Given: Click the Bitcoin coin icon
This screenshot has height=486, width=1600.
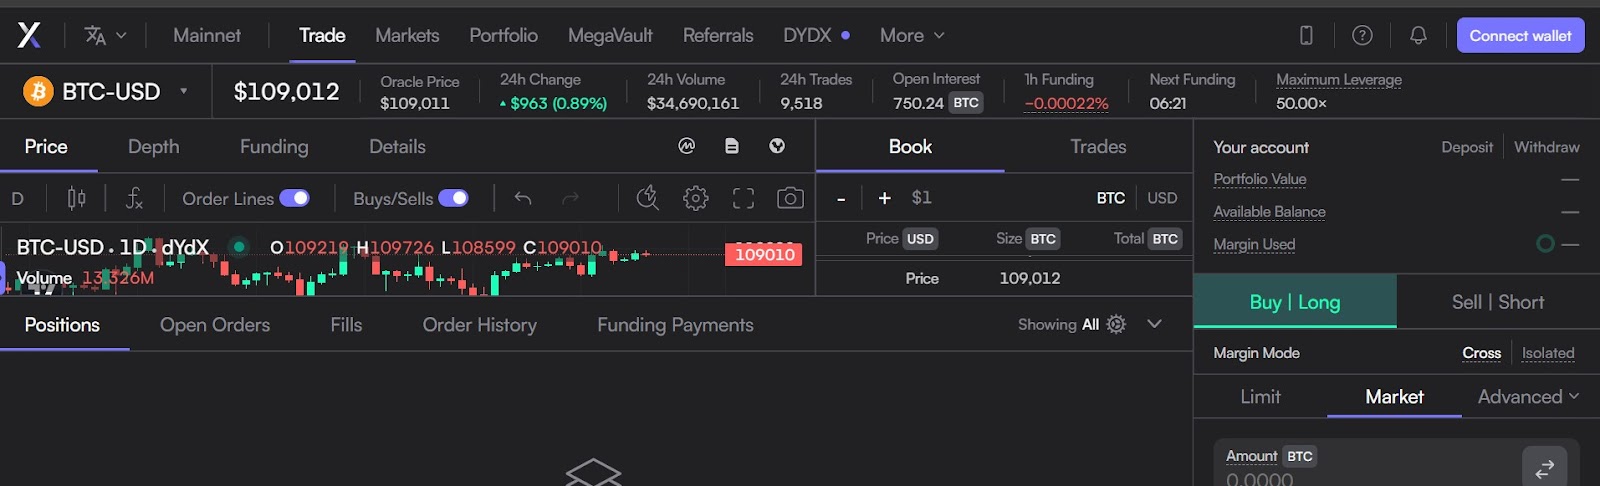Looking at the screenshot, I should pyautogui.click(x=38, y=92).
